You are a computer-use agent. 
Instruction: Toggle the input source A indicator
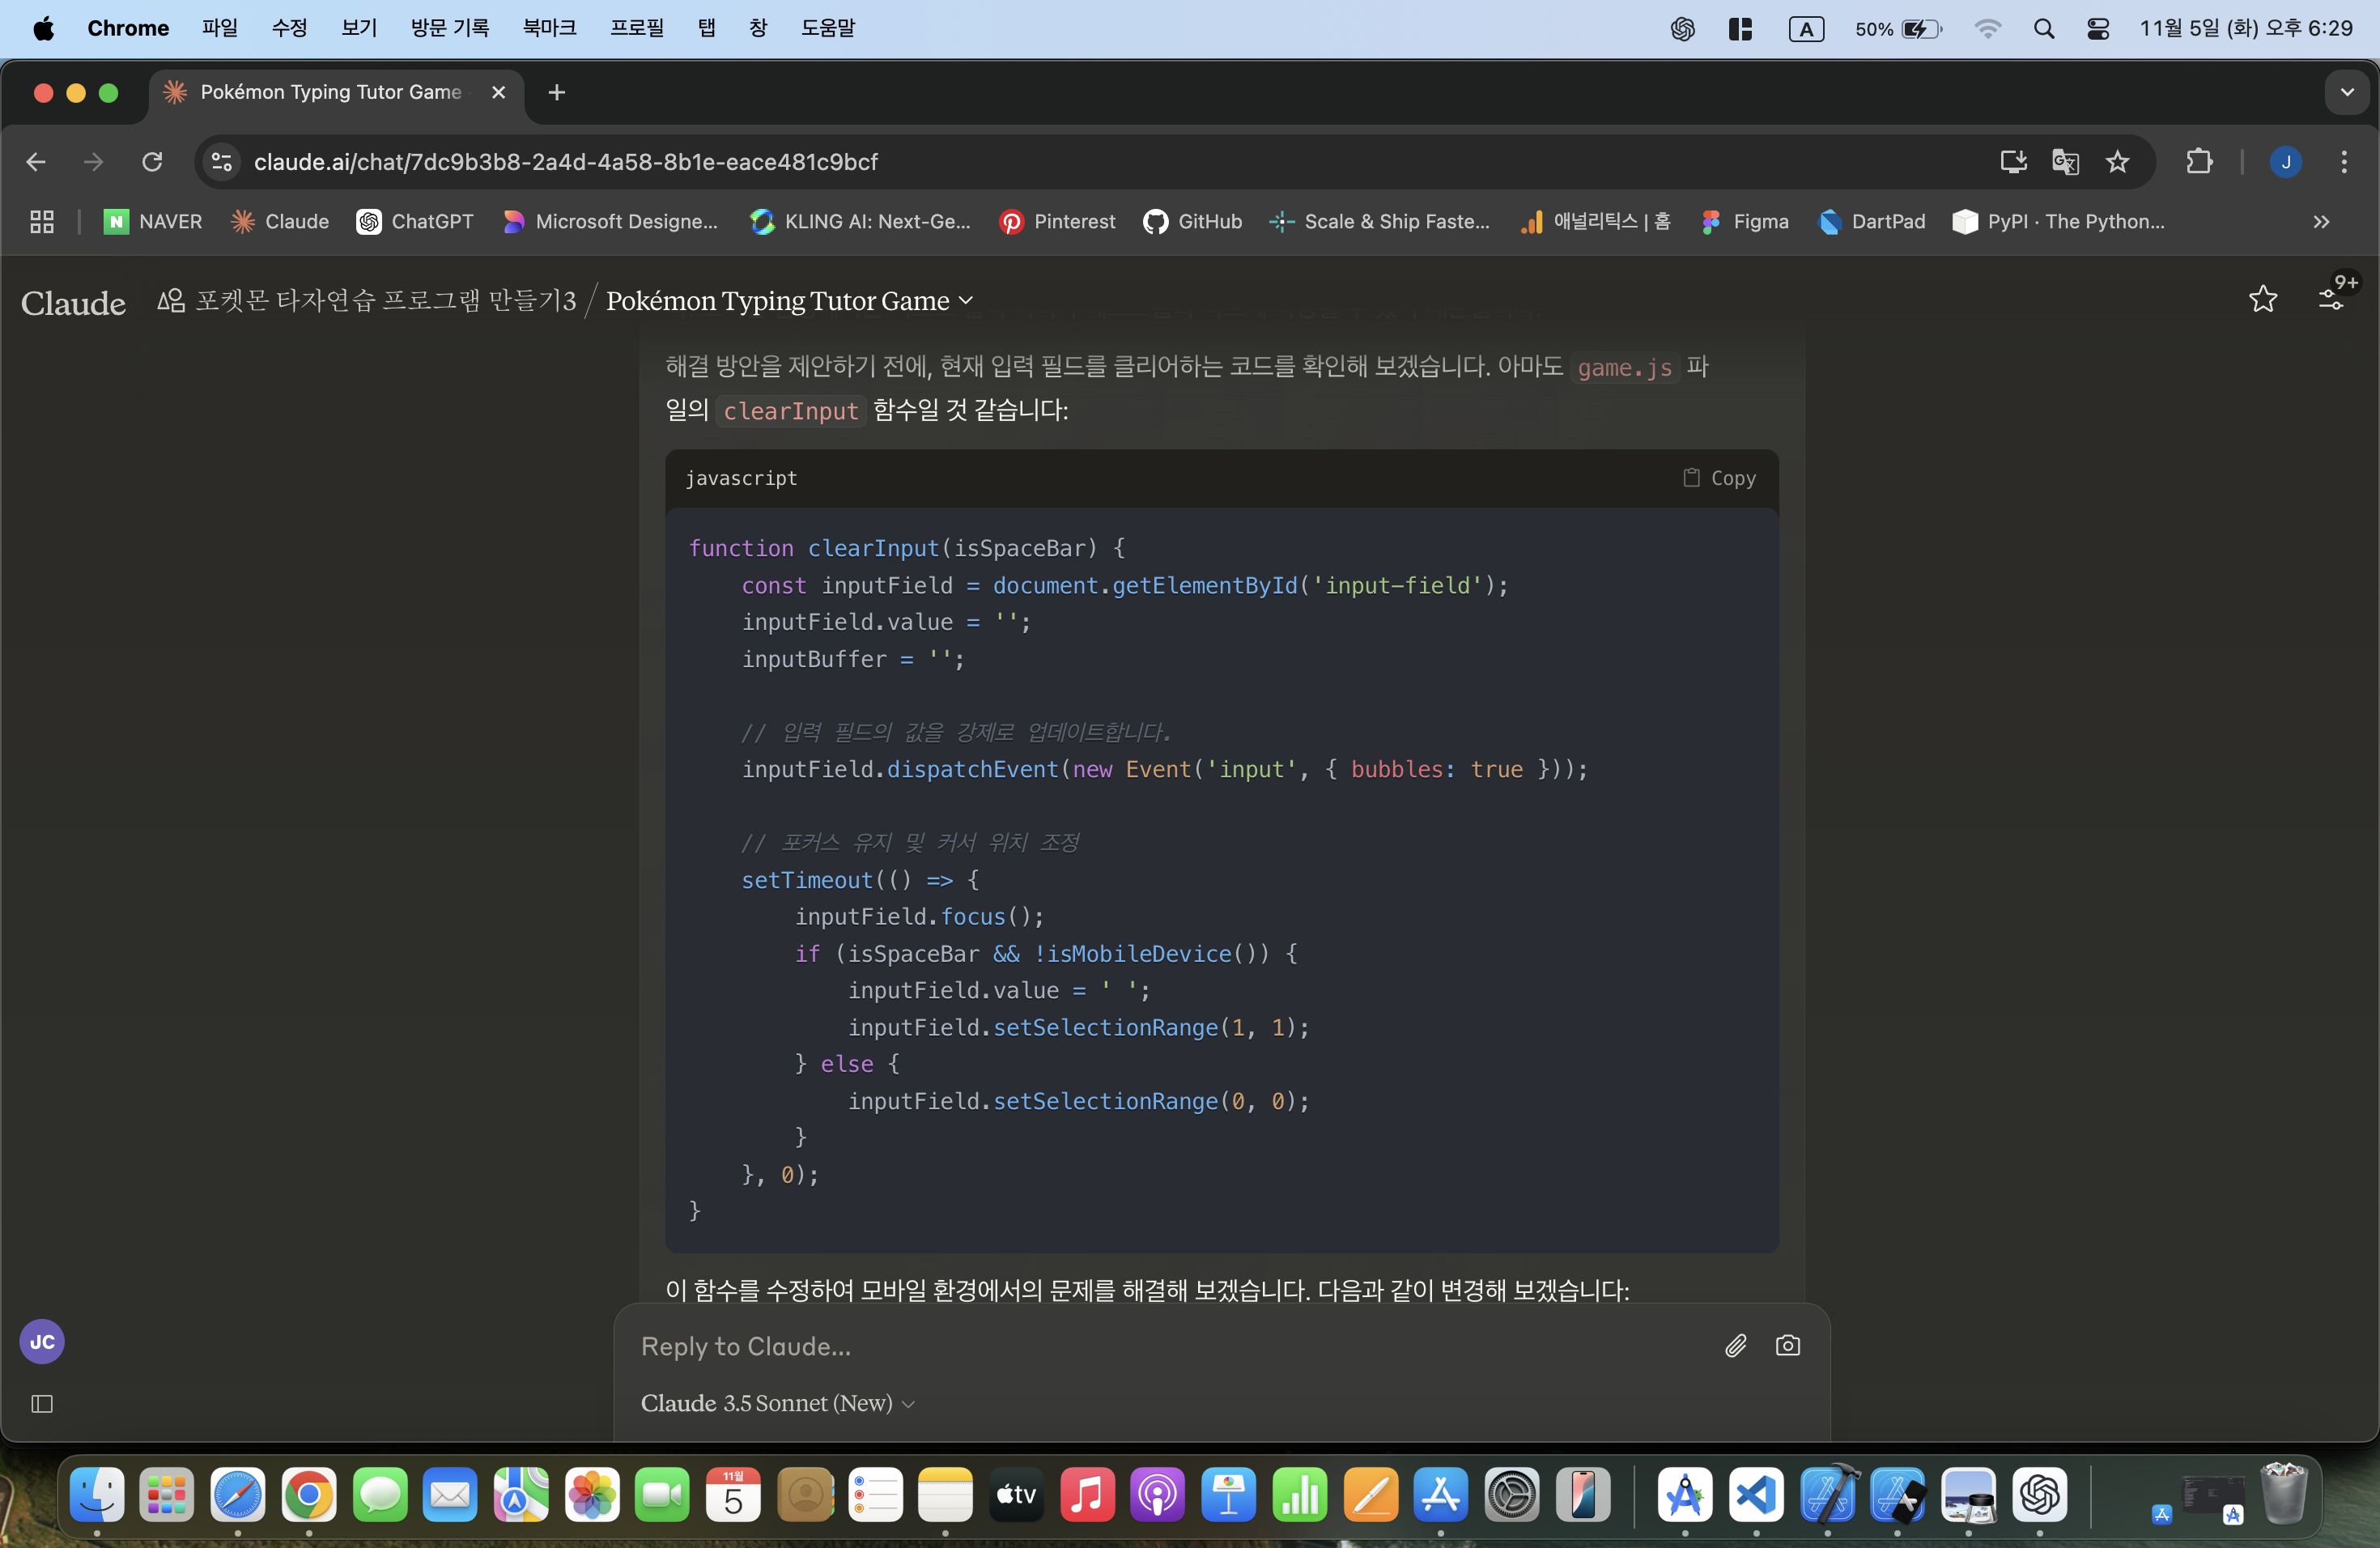1806,29
